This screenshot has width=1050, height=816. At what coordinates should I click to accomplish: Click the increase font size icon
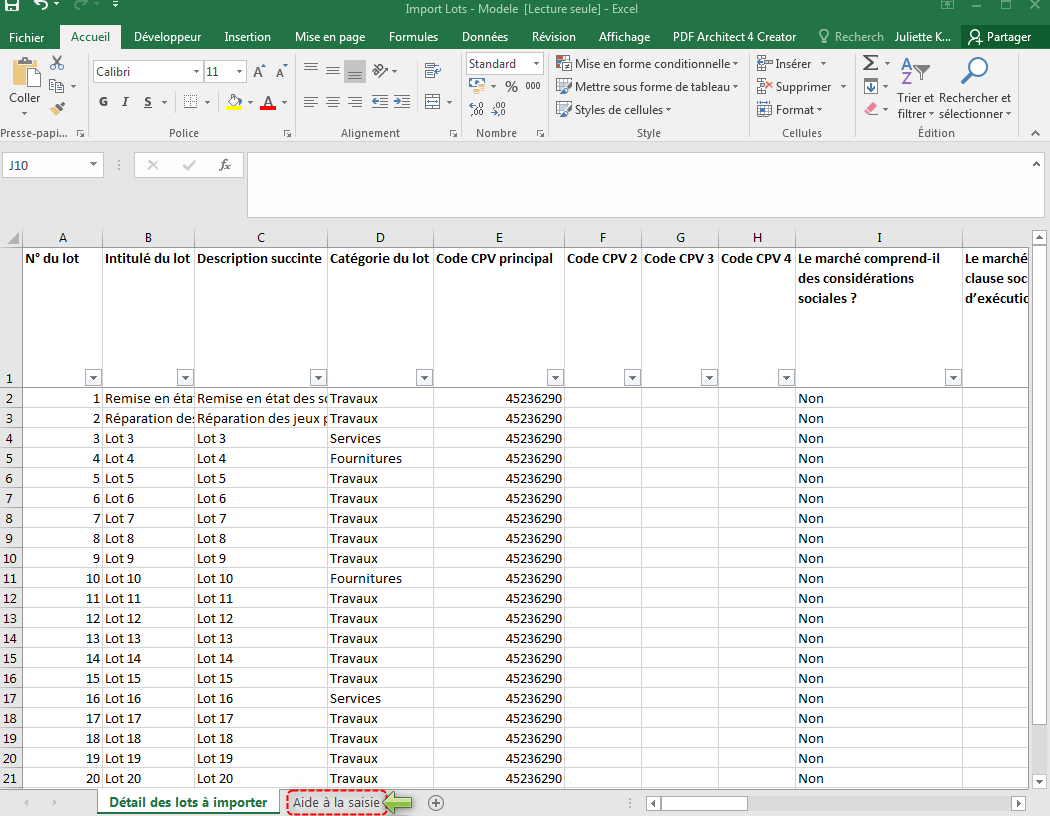(x=259, y=72)
